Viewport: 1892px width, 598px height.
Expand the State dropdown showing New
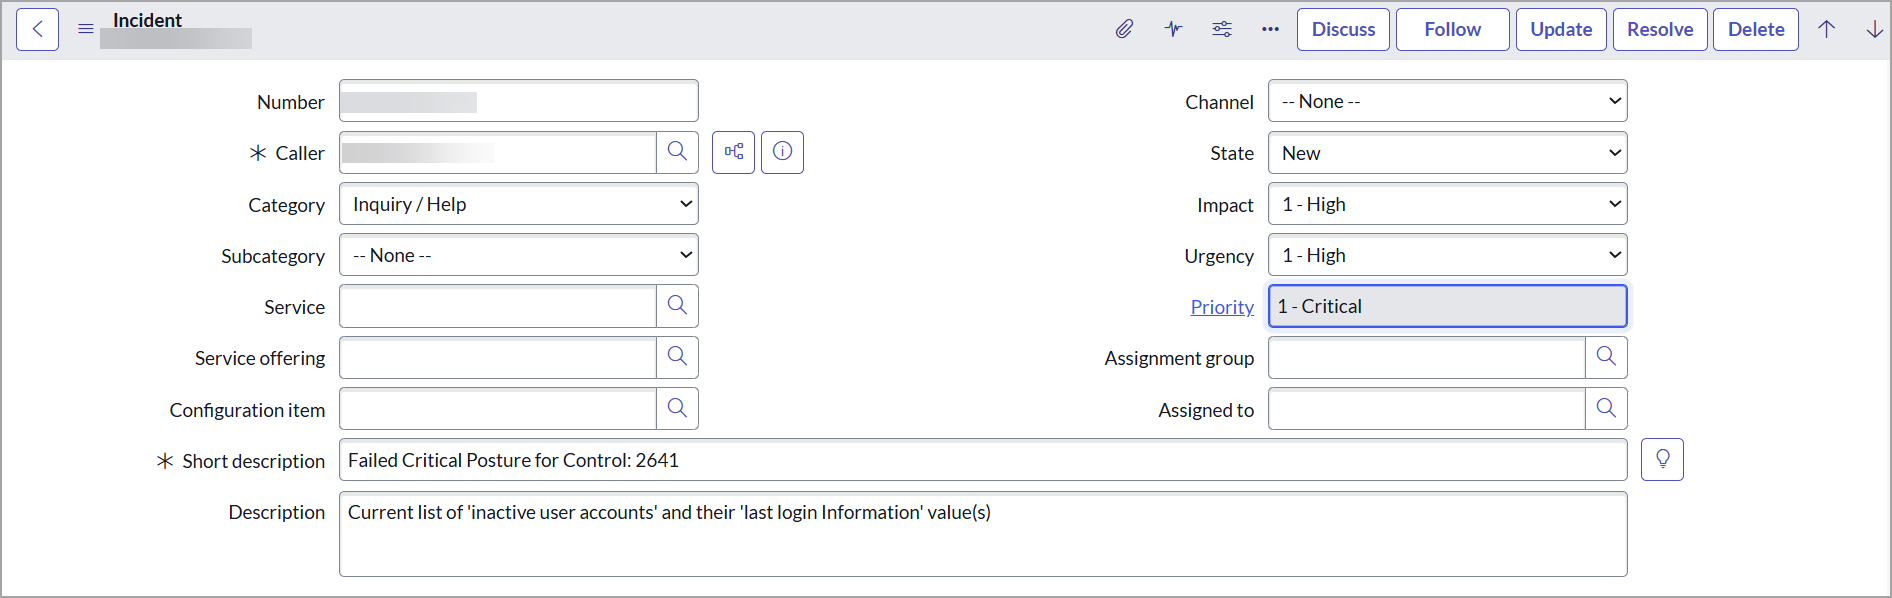tap(1447, 153)
